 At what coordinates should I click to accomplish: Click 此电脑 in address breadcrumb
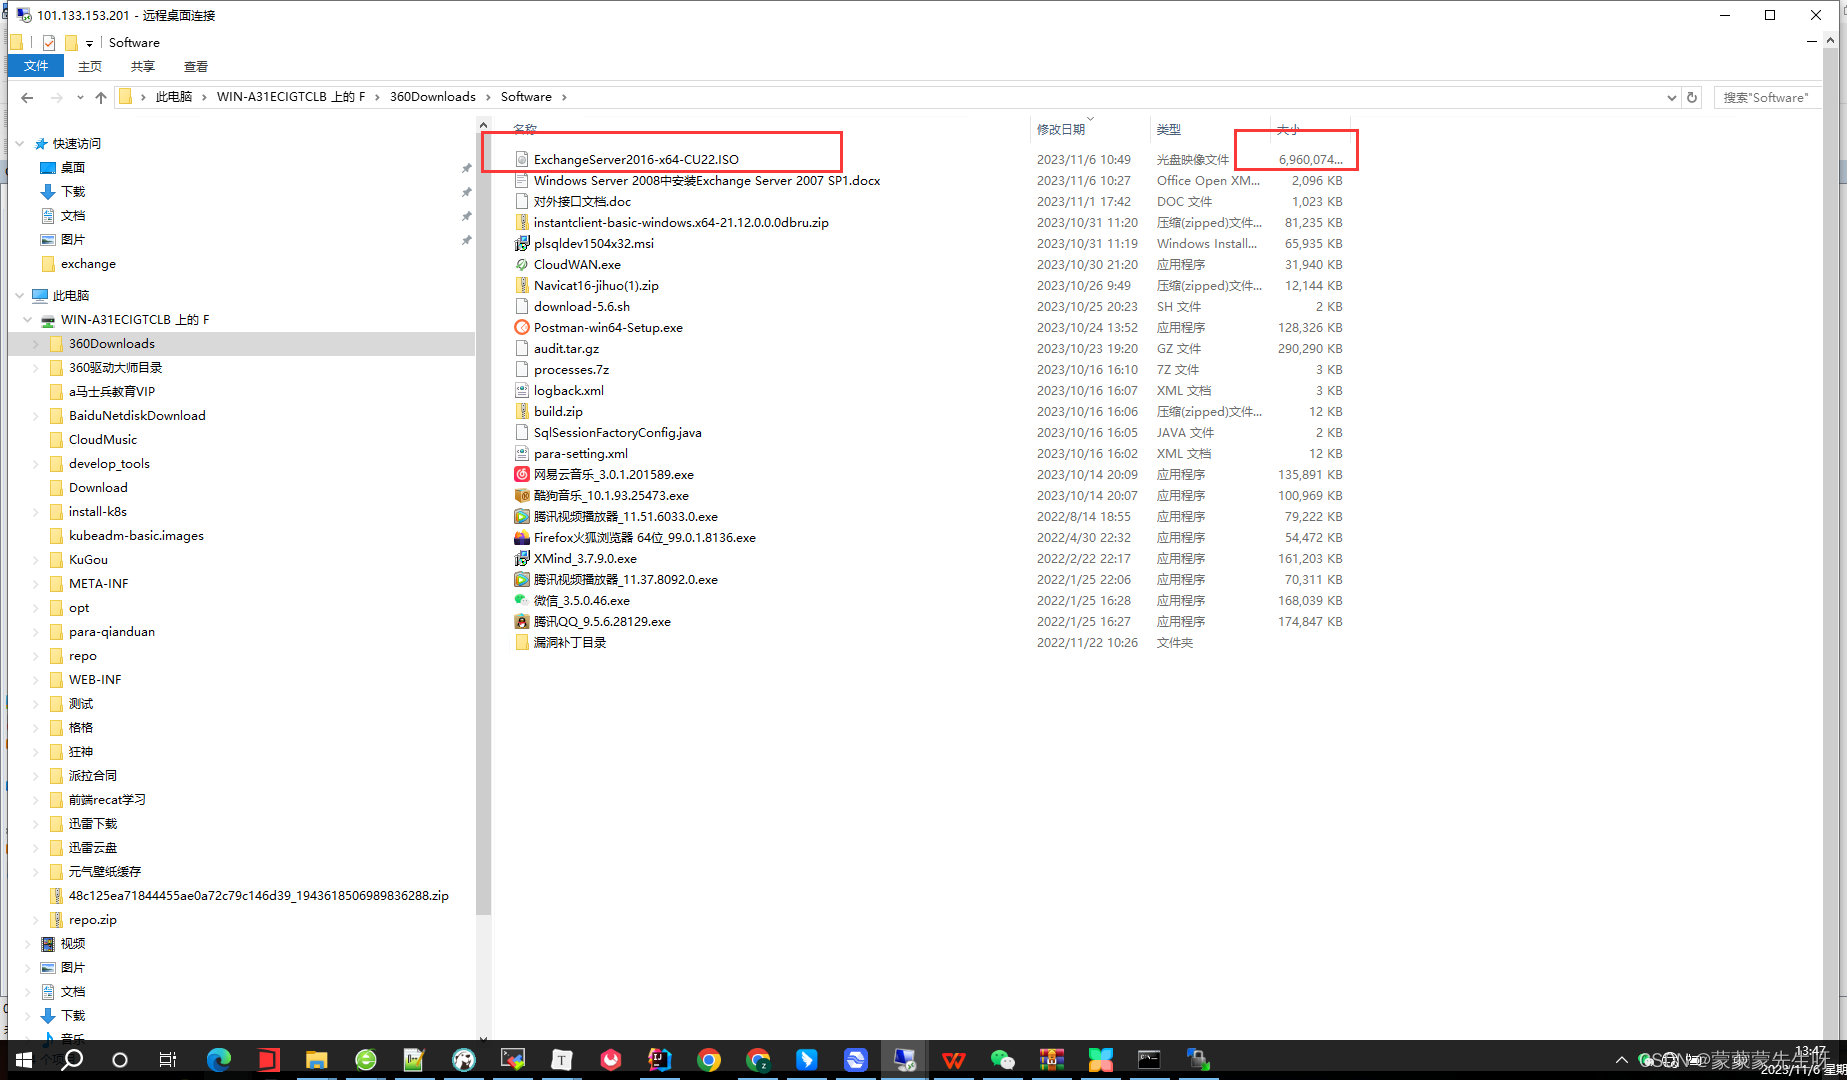pyautogui.click(x=174, y=97)
